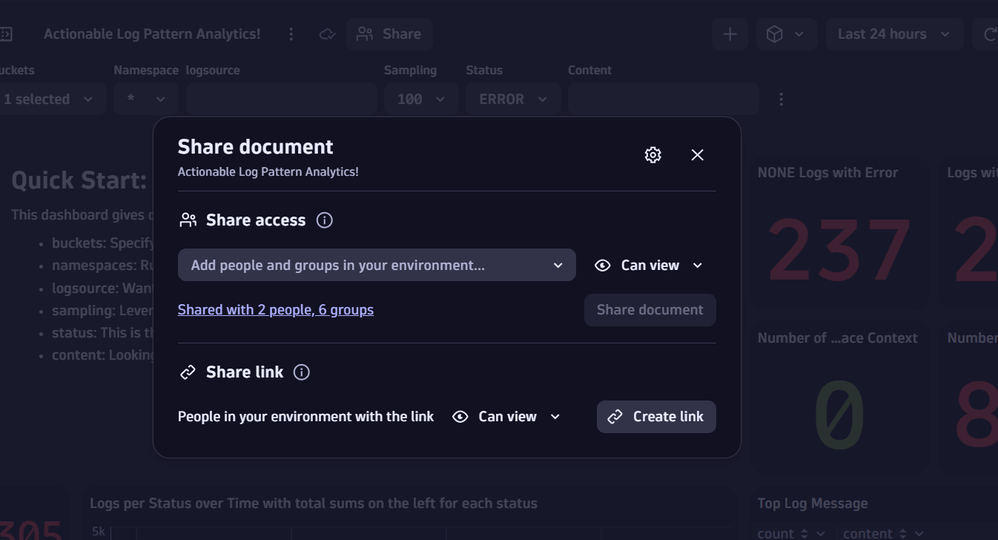Click the Share button in header
Screen dimensions: 998x540
[389, 34]
